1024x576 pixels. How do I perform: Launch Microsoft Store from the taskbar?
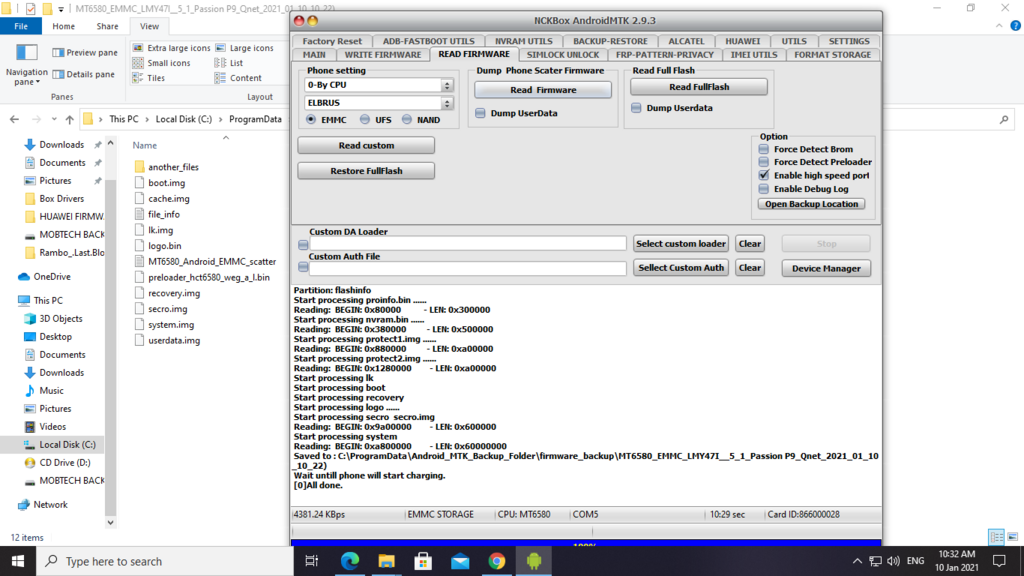click(423, 561)
